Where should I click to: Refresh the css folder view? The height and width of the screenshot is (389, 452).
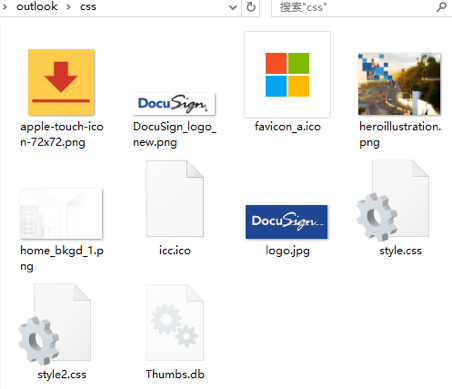(x=251, y=7)
